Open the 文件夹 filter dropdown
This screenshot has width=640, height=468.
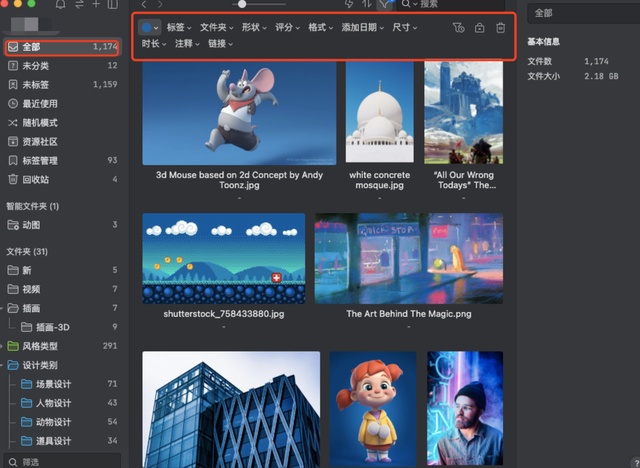tap(216, 27)
